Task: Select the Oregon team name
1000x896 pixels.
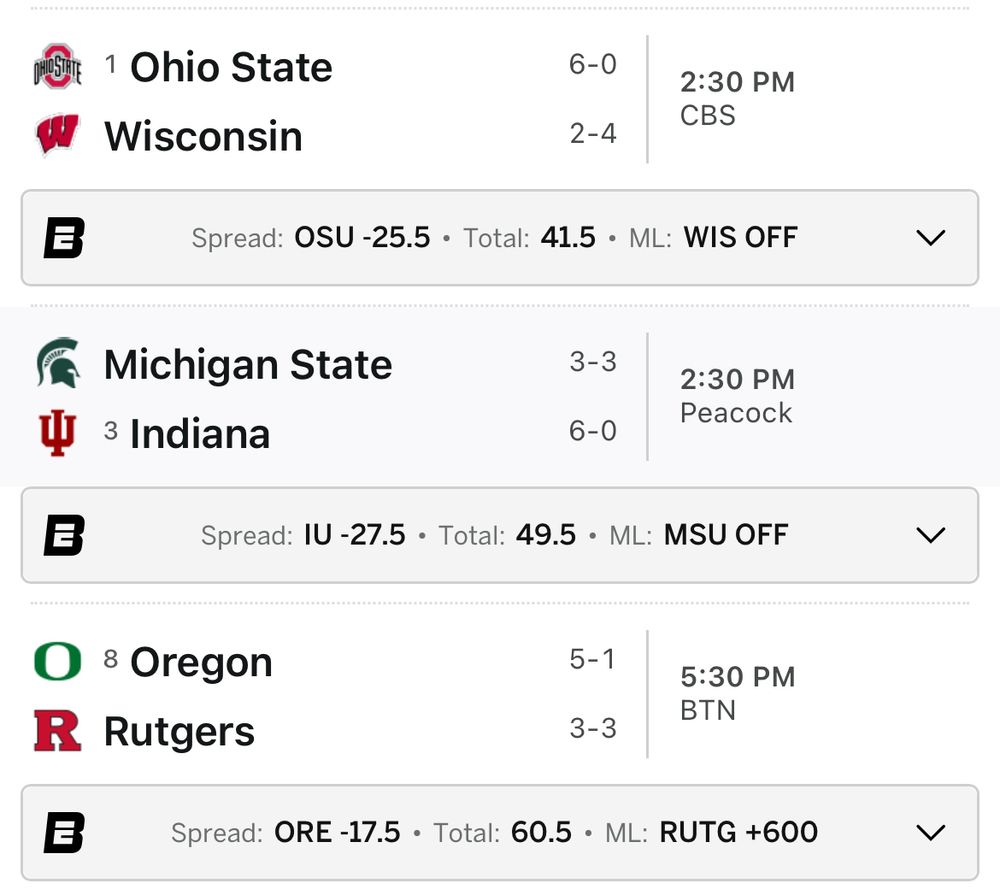Action: [x=201, y=662]
